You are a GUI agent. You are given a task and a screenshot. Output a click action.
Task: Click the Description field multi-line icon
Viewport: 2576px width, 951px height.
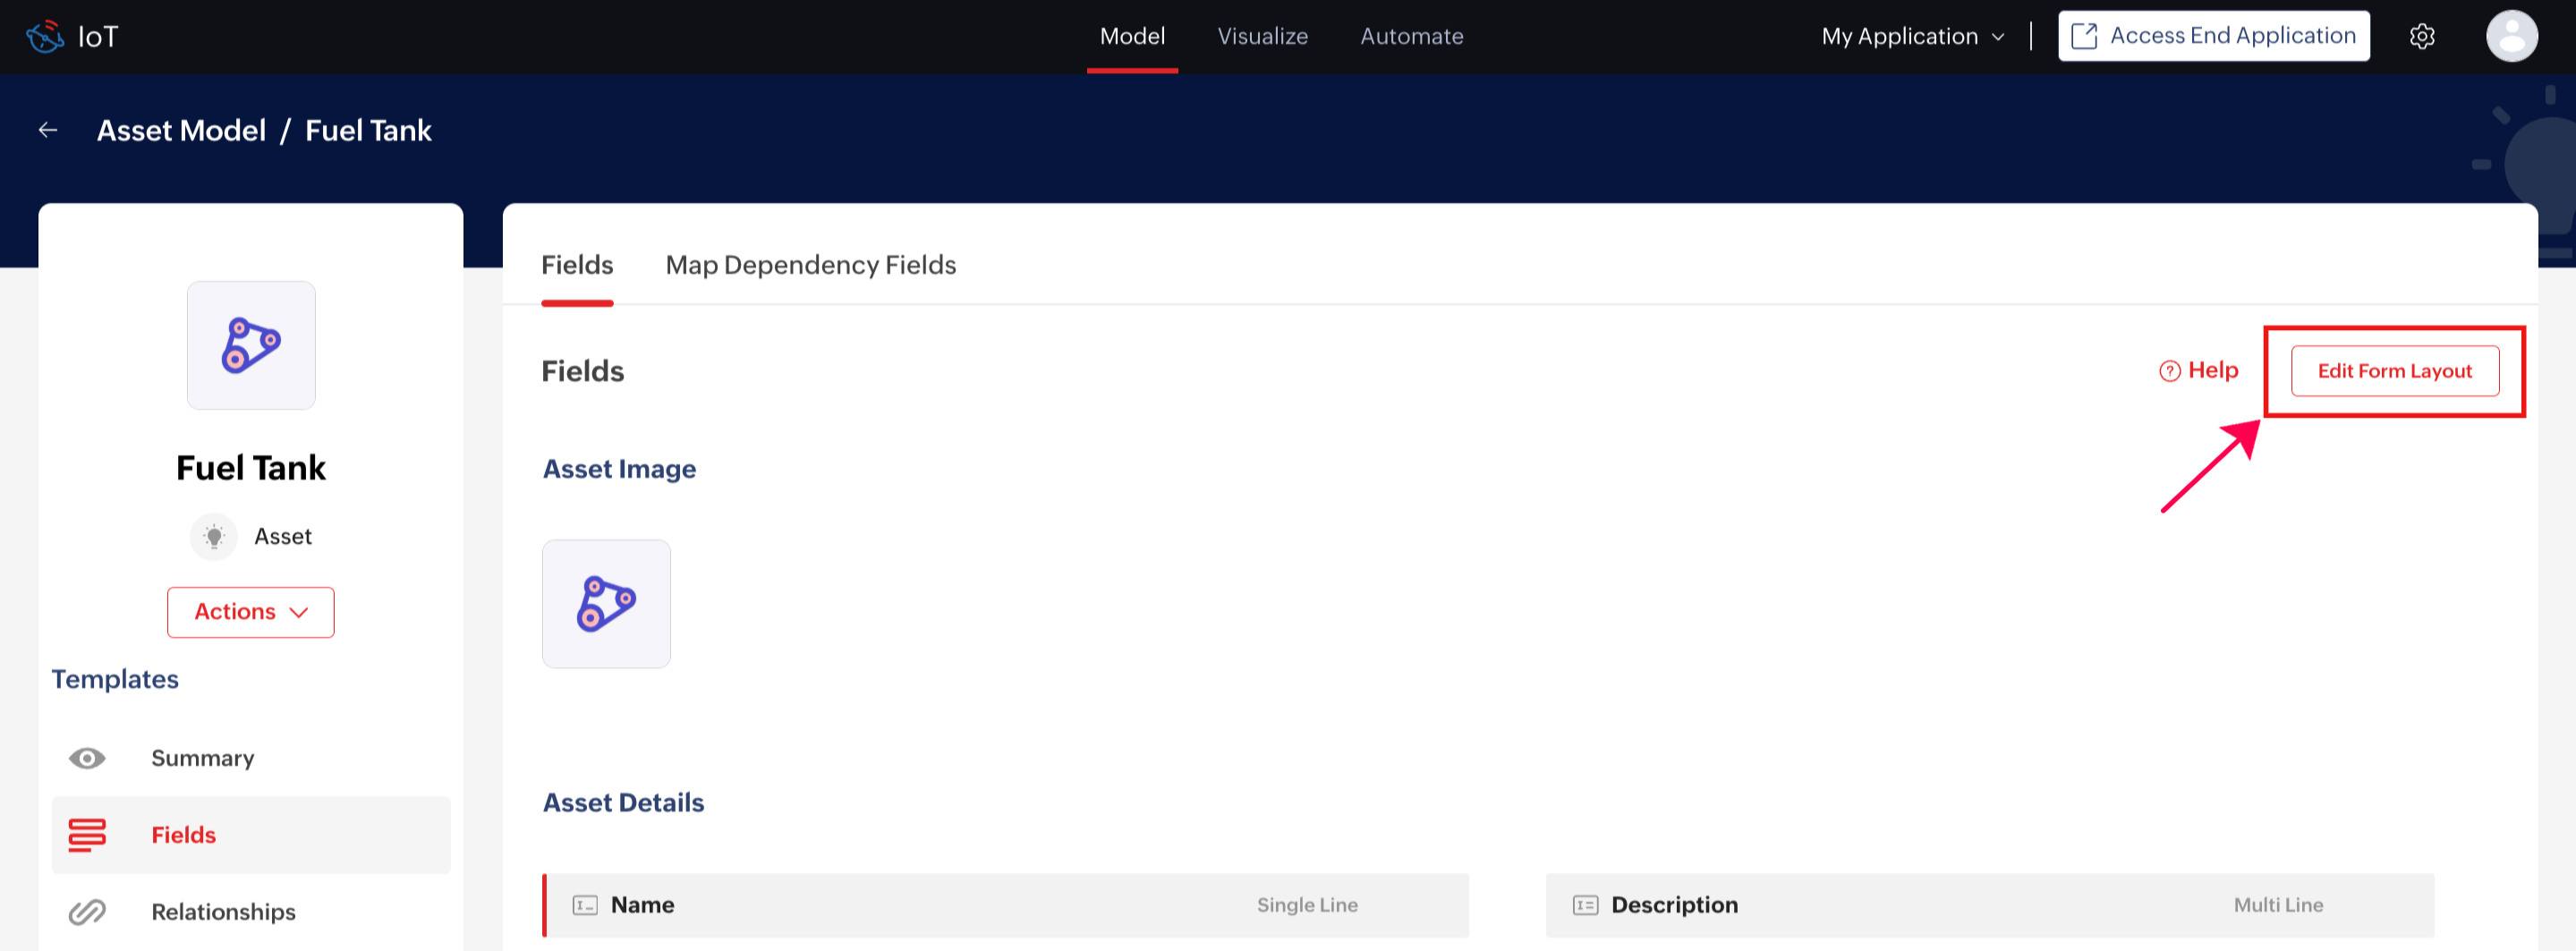[x=1586, y=905]
